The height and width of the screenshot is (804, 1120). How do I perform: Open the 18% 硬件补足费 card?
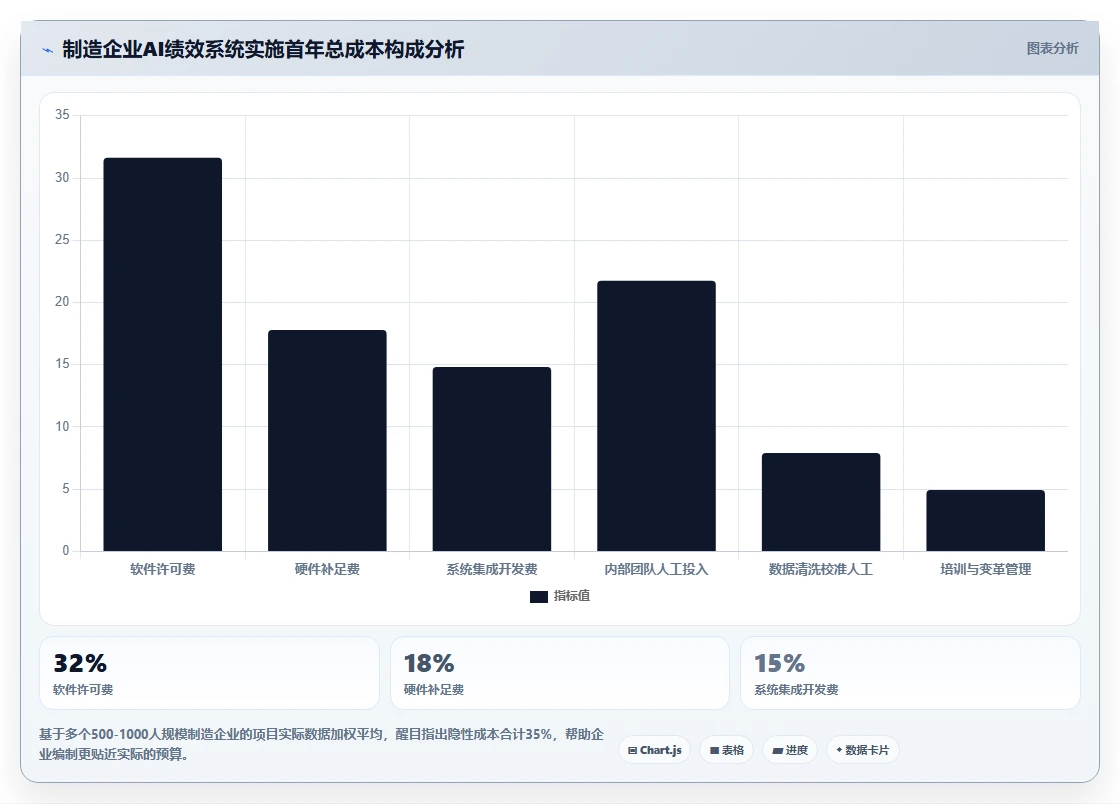pyautogui.click(x=560, y=673)
